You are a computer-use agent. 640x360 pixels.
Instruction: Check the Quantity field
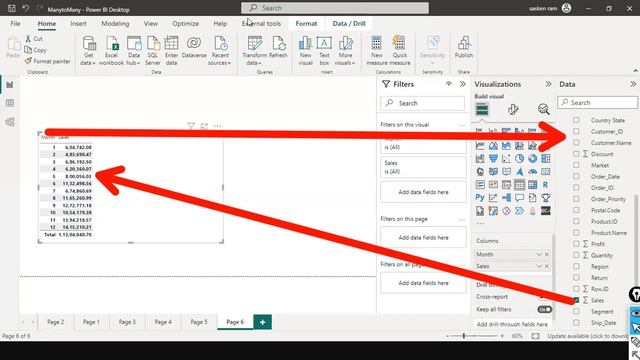[576, 255]
